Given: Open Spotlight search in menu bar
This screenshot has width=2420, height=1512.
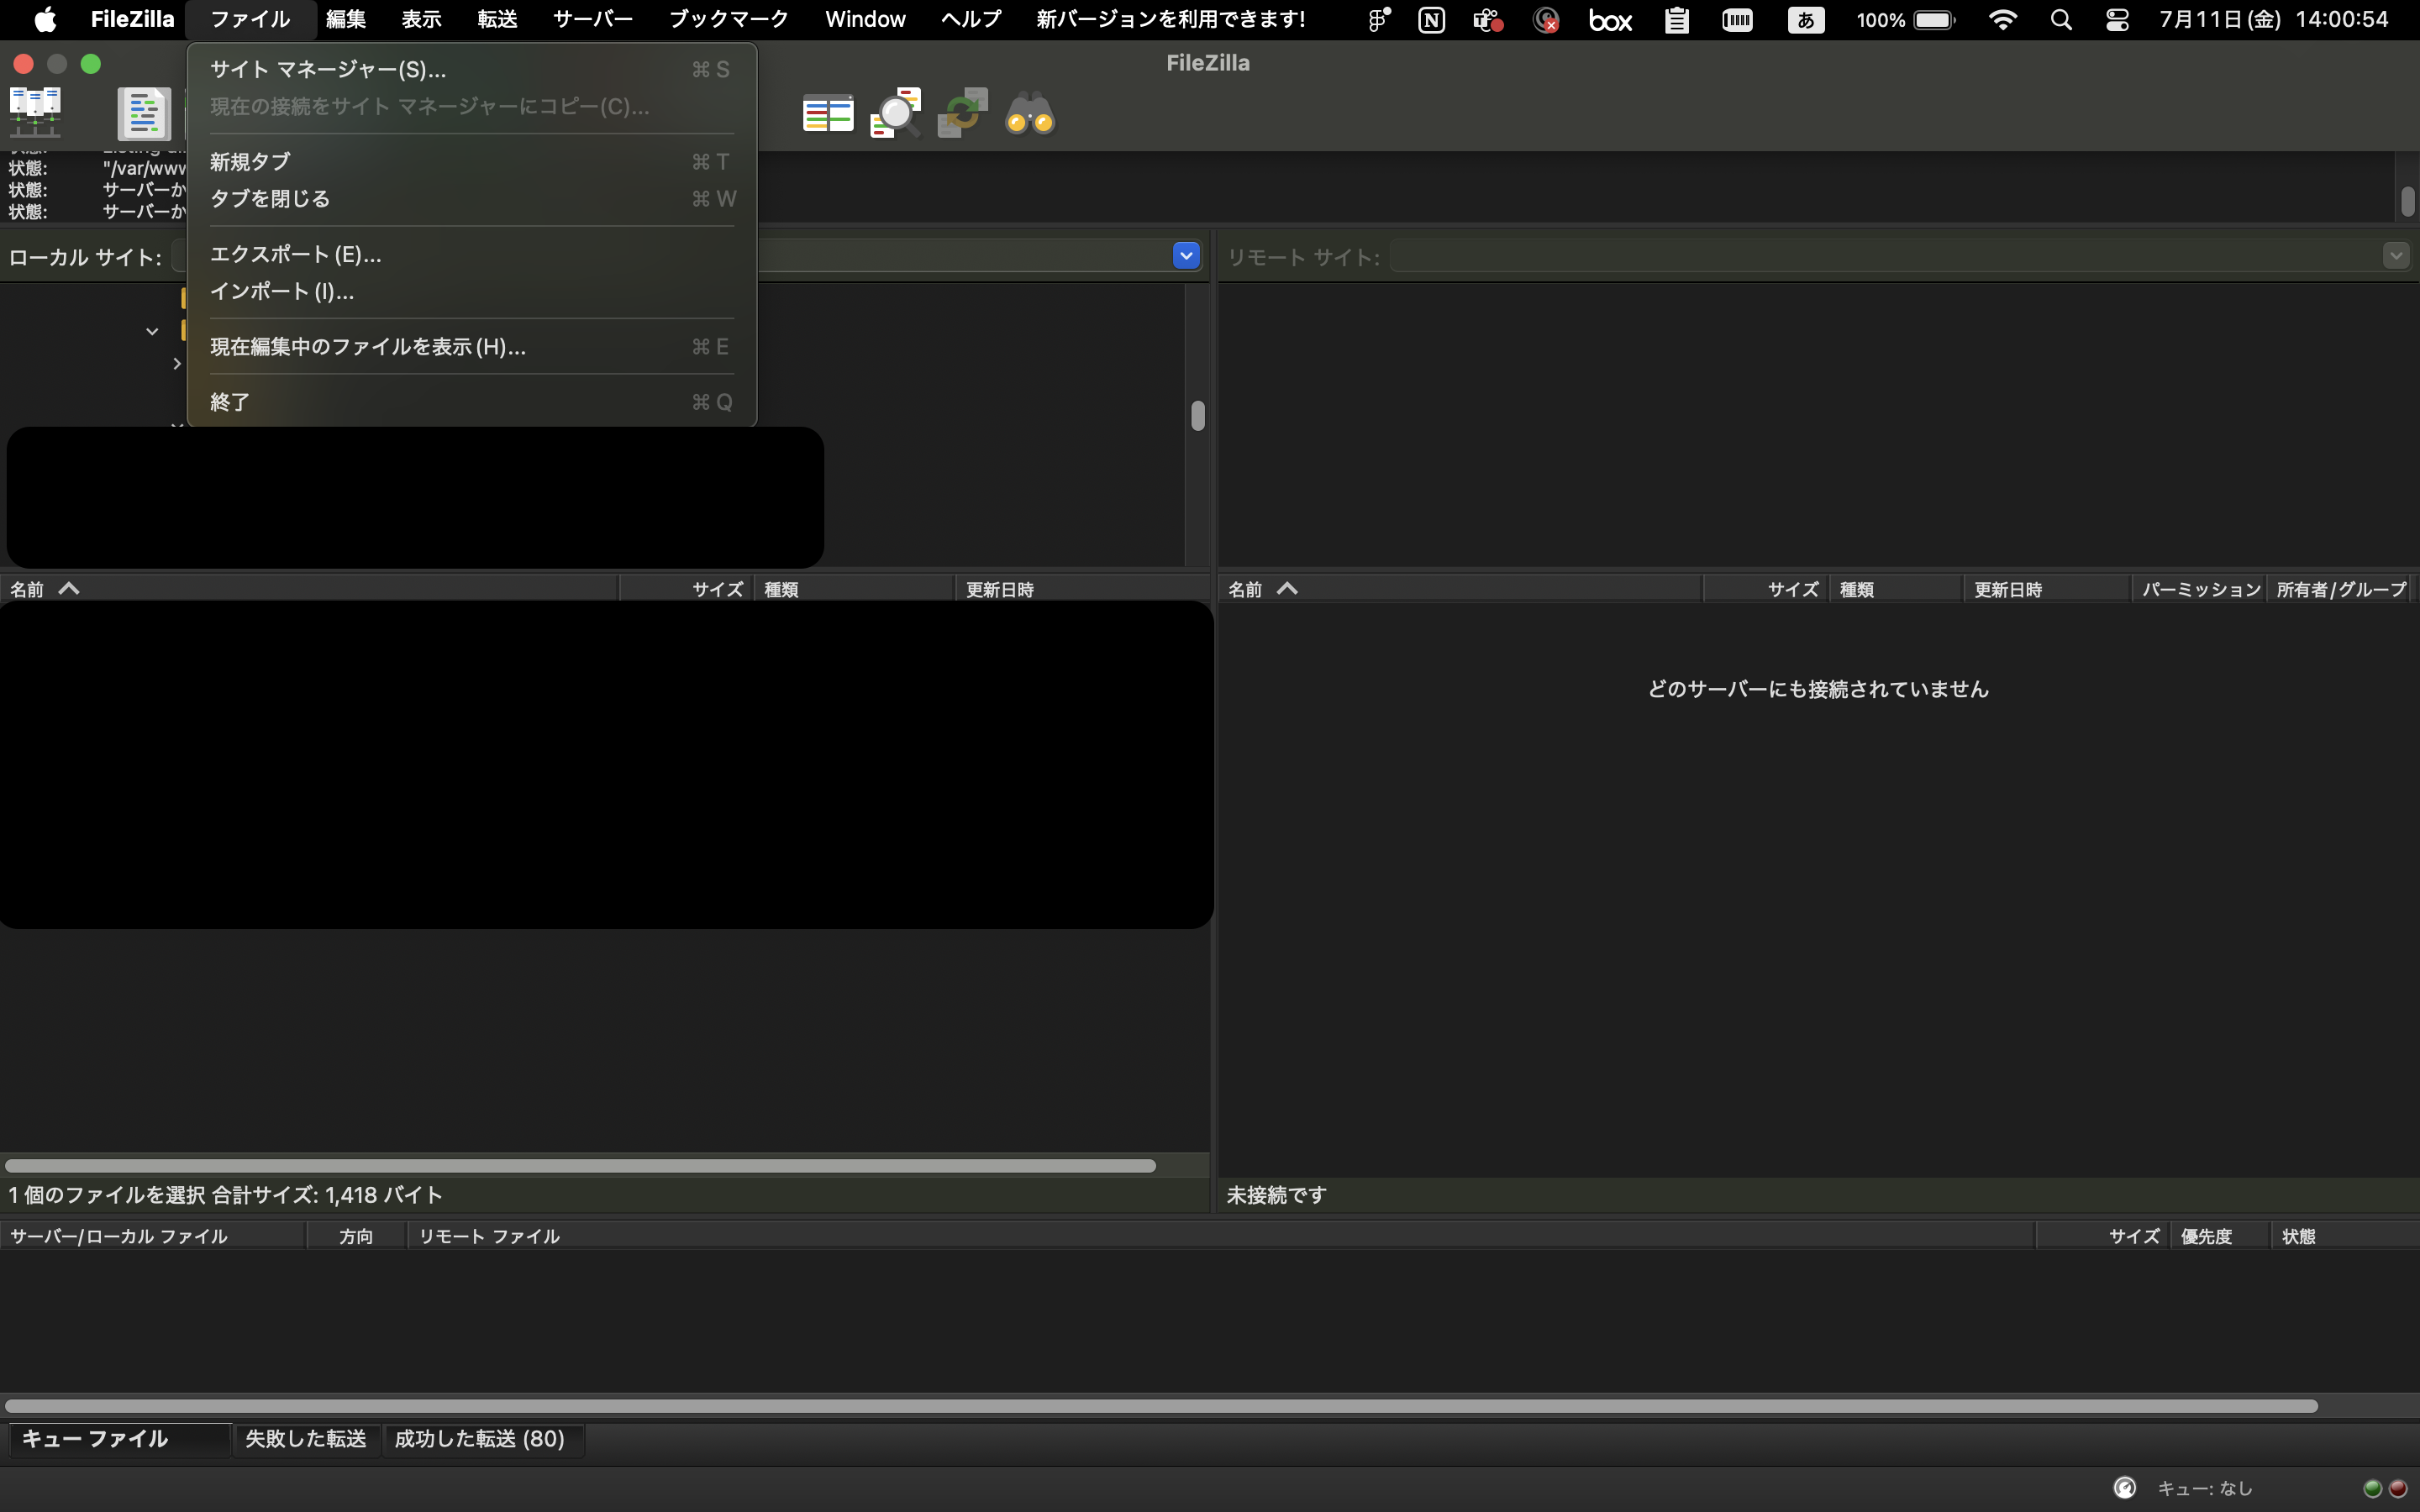Looking at the screenshot, I should tap(2061, 20).
